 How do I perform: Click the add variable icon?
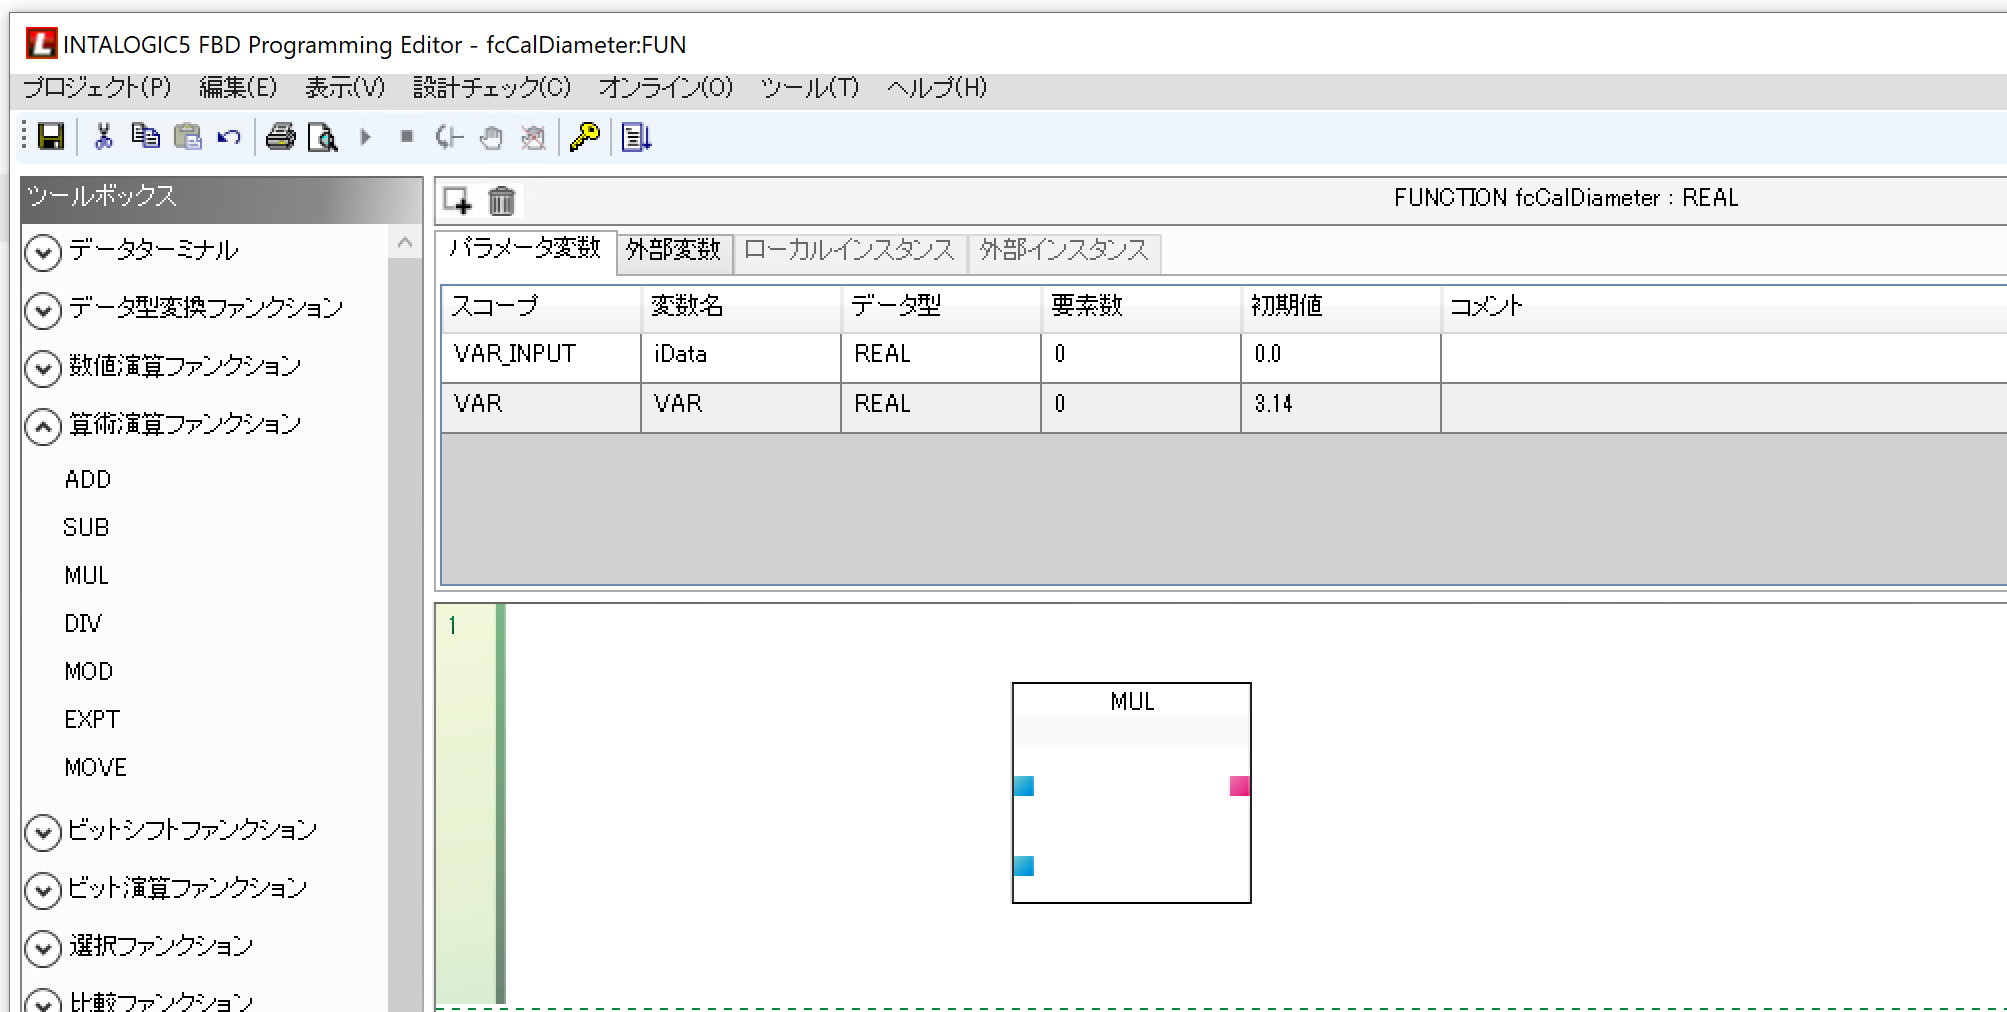(x=458, y=201)
